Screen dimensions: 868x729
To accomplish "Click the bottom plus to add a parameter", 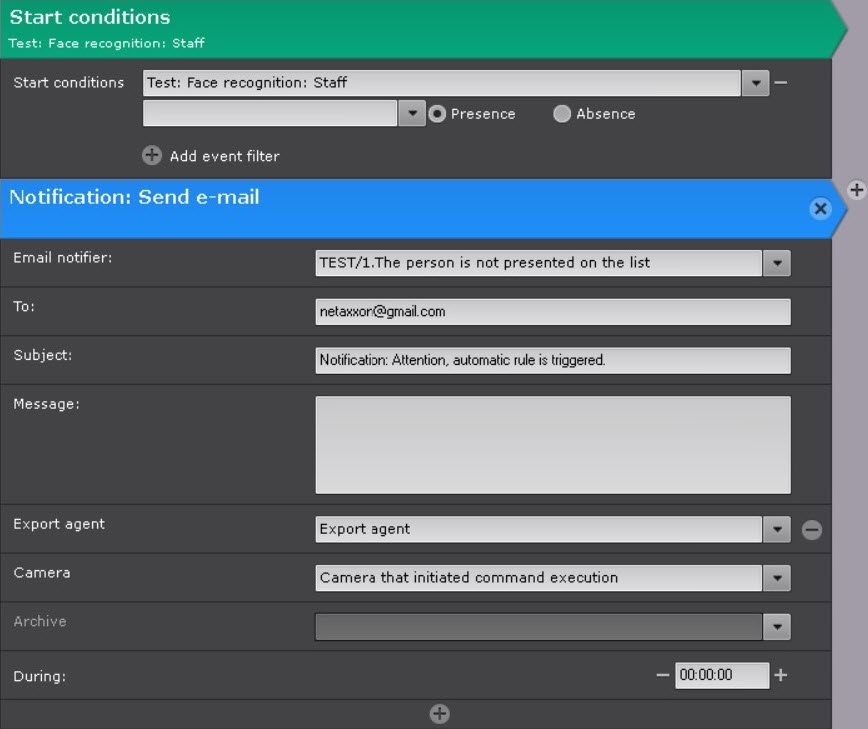I will pos(439,714).
